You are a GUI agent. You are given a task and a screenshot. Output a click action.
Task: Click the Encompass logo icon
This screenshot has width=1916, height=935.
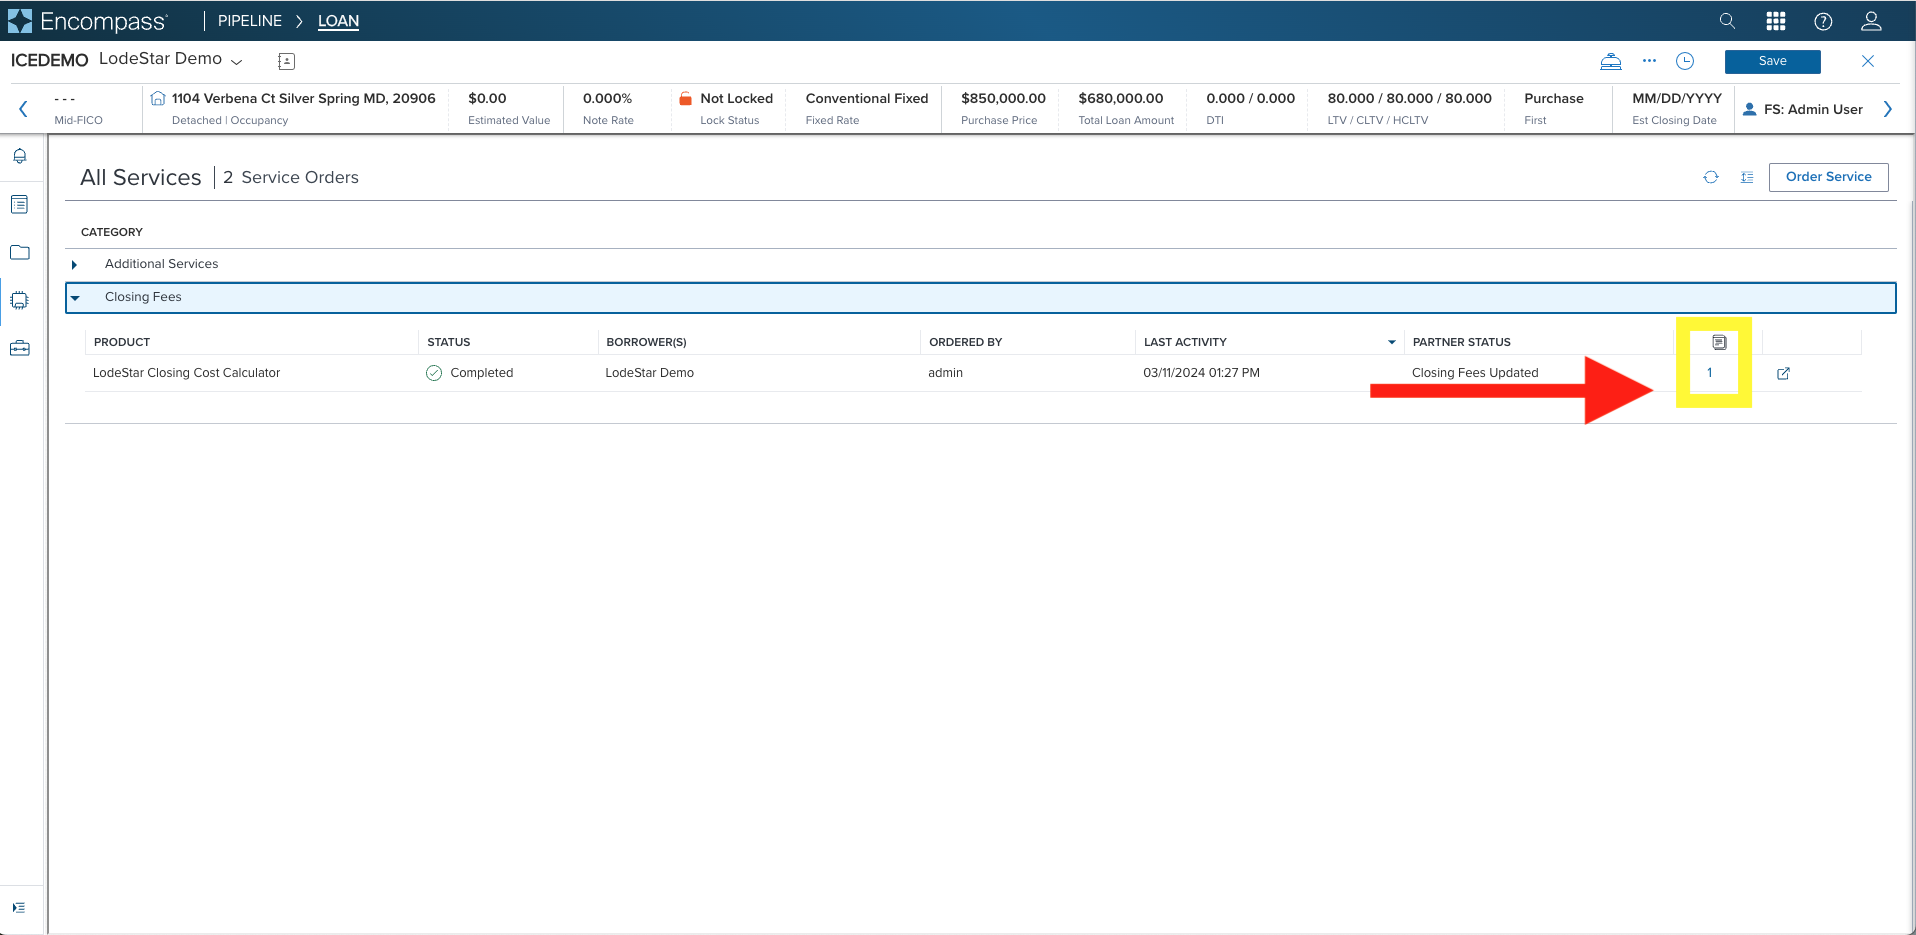(20, 21)
